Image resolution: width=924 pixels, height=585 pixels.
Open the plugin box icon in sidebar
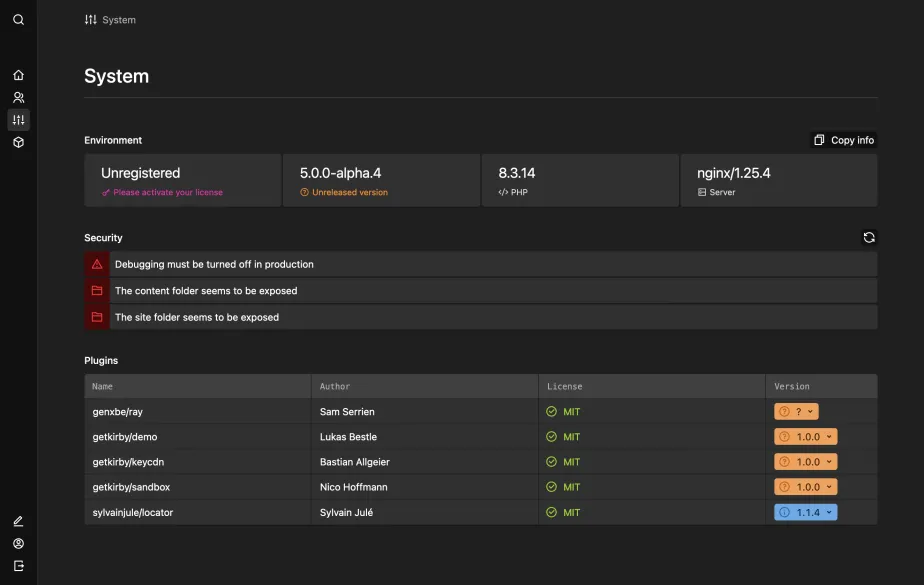[x=18, y=143]
